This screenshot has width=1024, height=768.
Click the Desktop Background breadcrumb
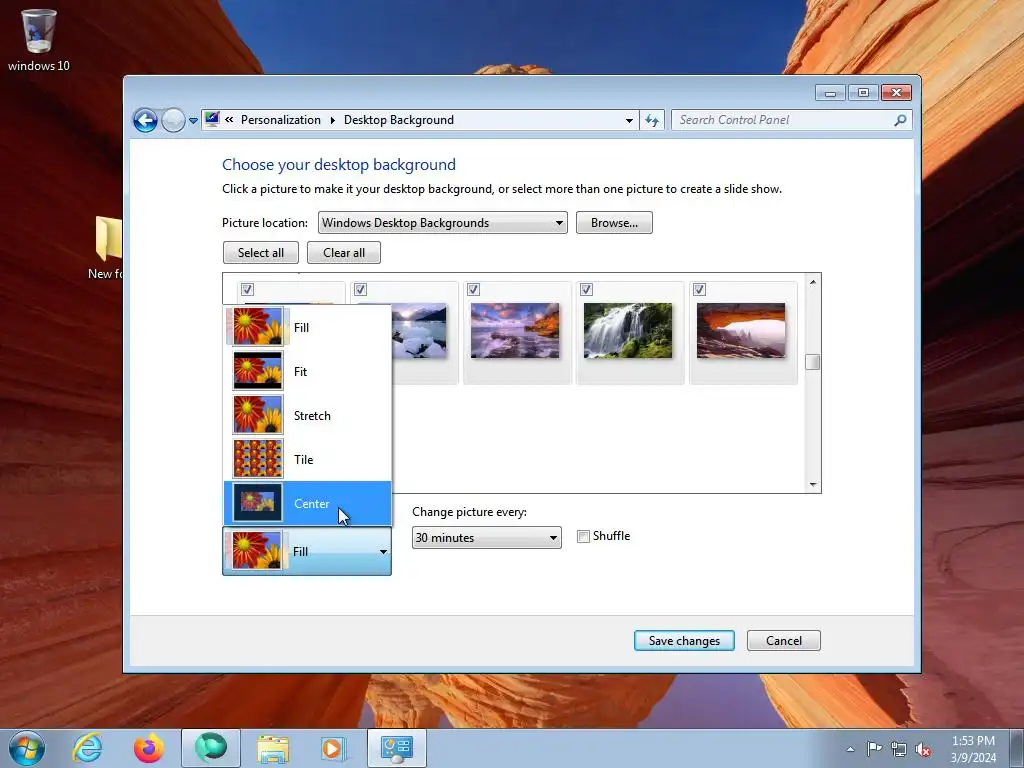pyautogui.click(x=399, y=120)
